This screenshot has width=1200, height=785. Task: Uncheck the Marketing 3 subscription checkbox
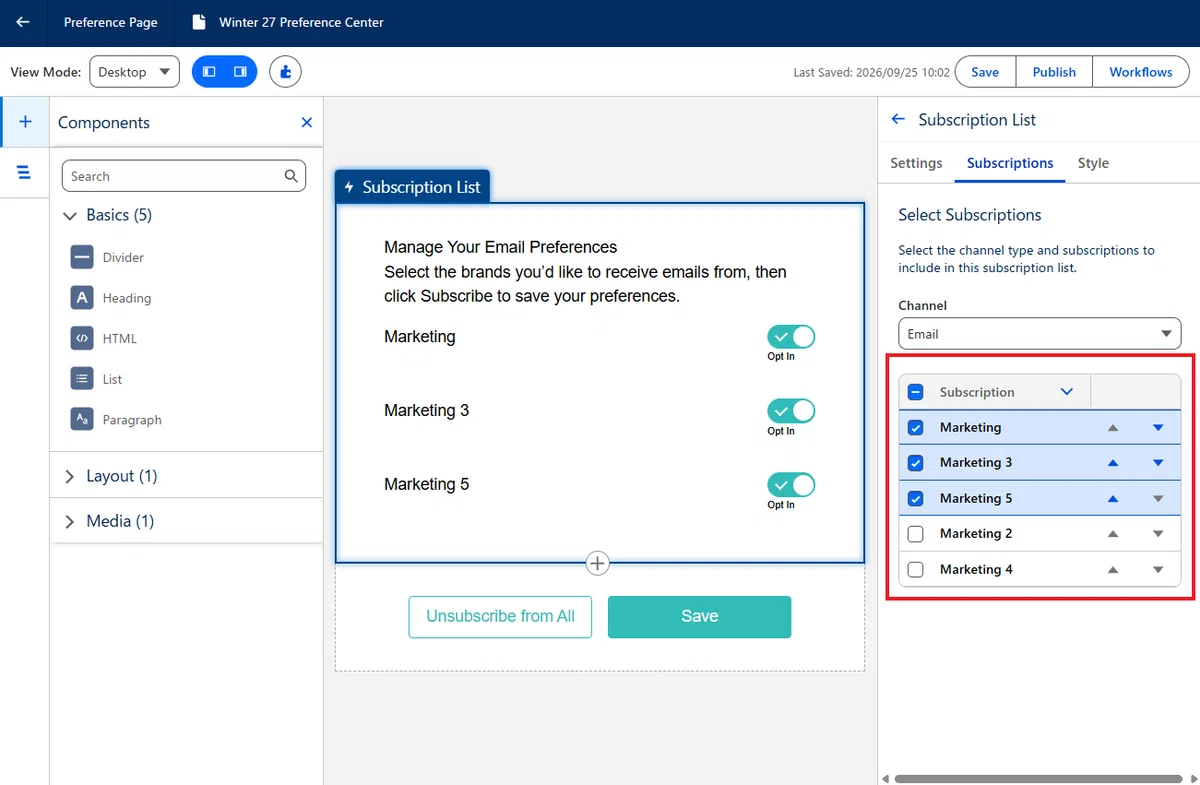[x=915, y=463]
